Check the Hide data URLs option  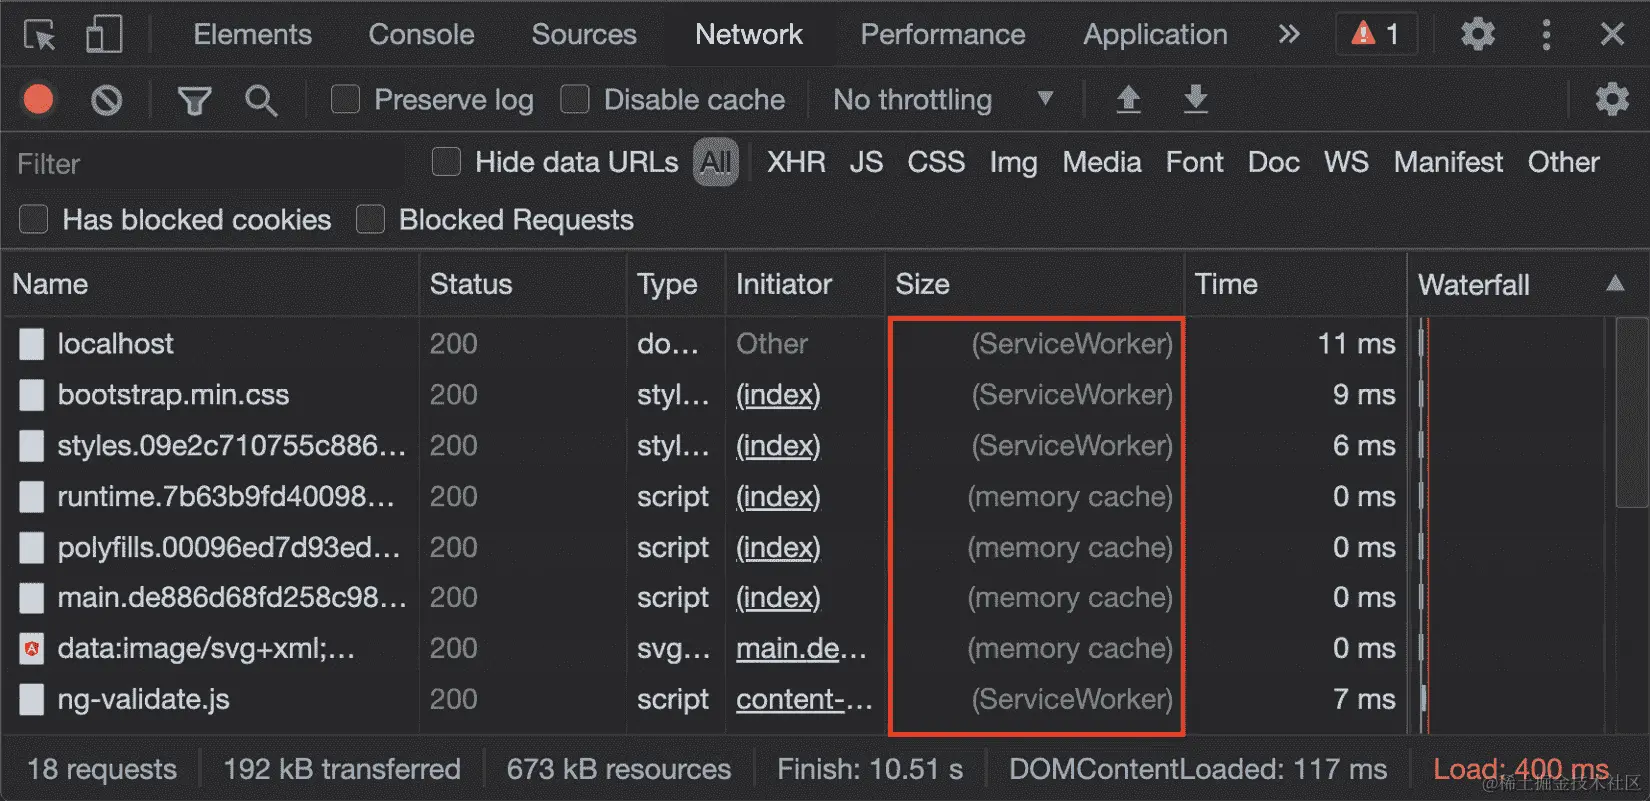[x=446, y=162]
